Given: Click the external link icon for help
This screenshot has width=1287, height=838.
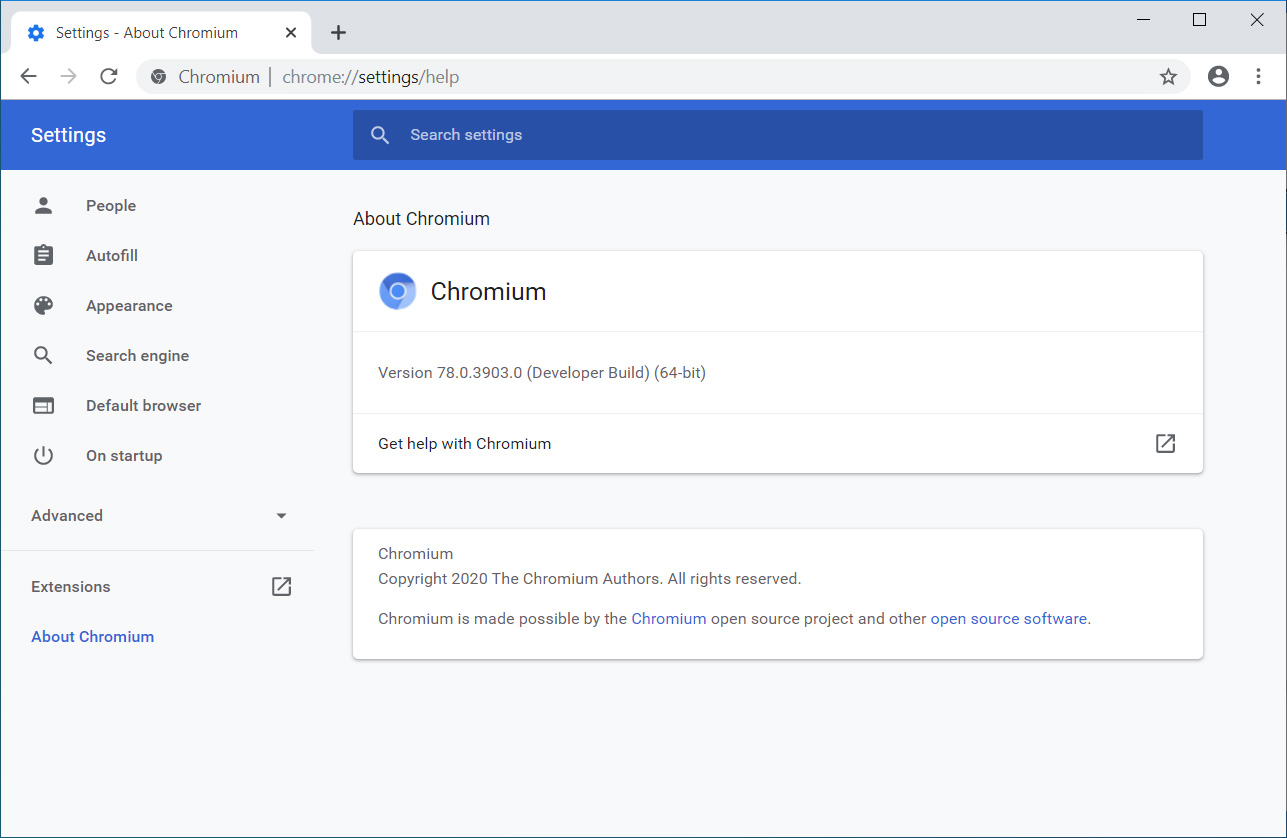Looking at the screenshot, I should click(1165, 443).
